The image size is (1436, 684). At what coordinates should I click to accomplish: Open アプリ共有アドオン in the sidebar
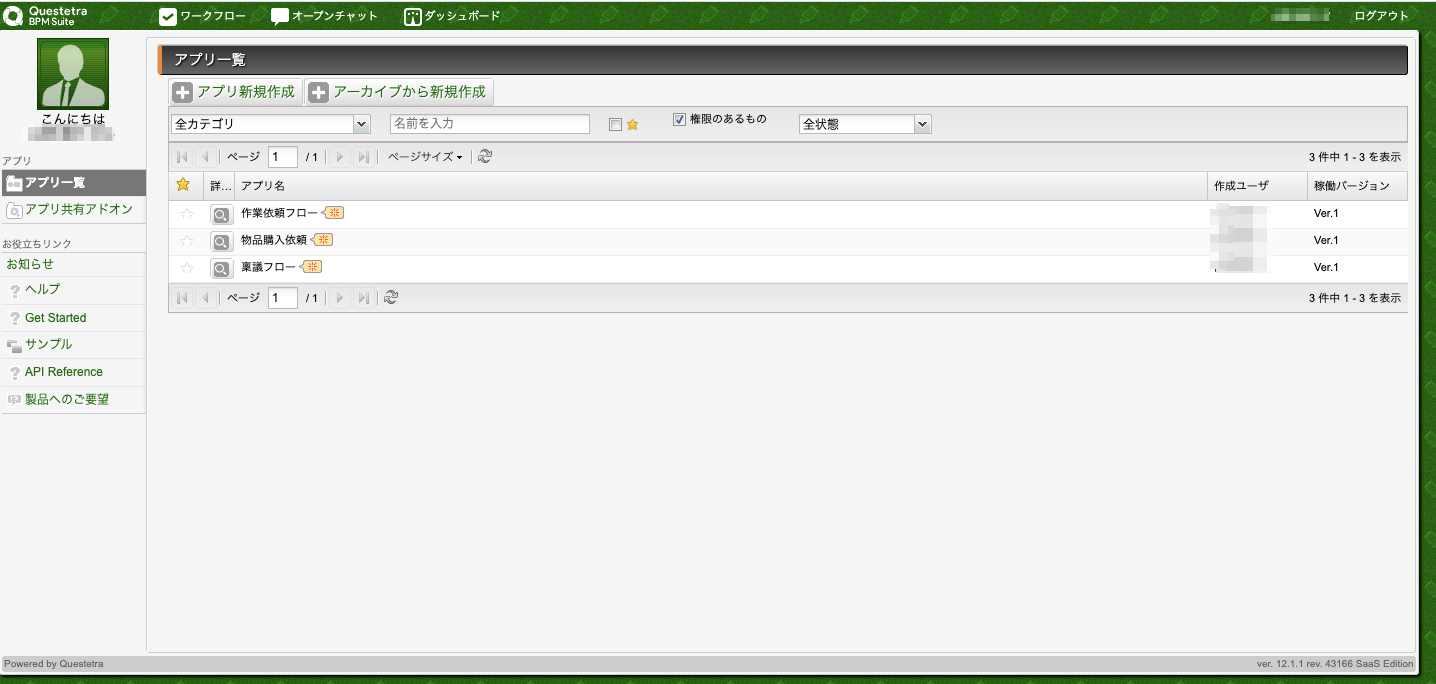click(78, 210)
